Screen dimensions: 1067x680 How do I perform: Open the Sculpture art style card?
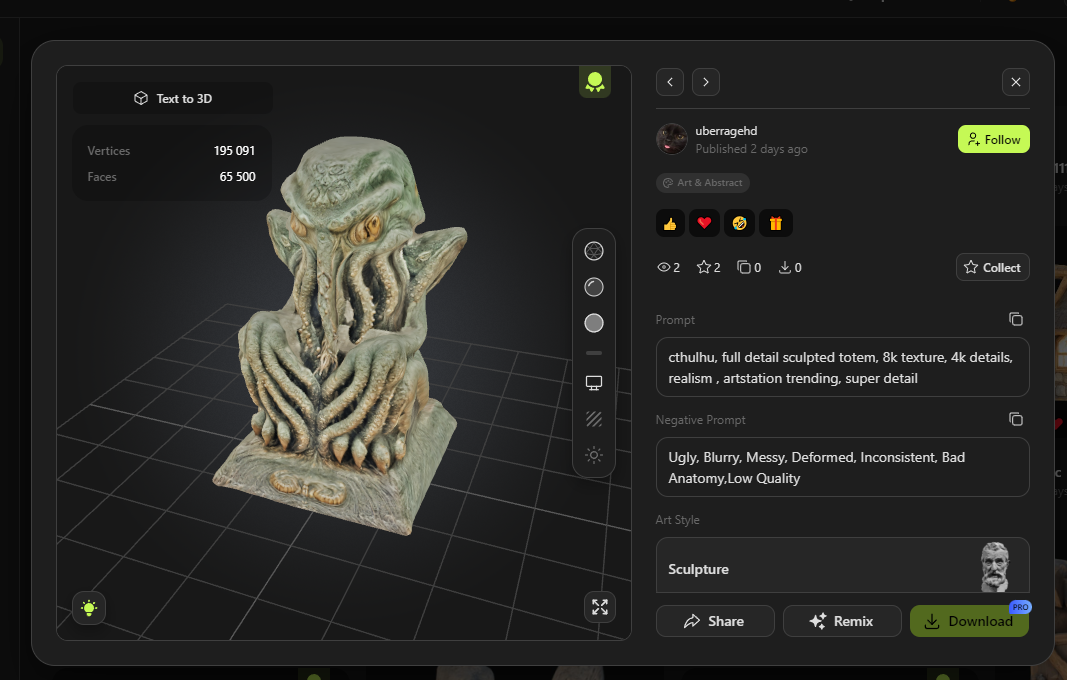842,567
